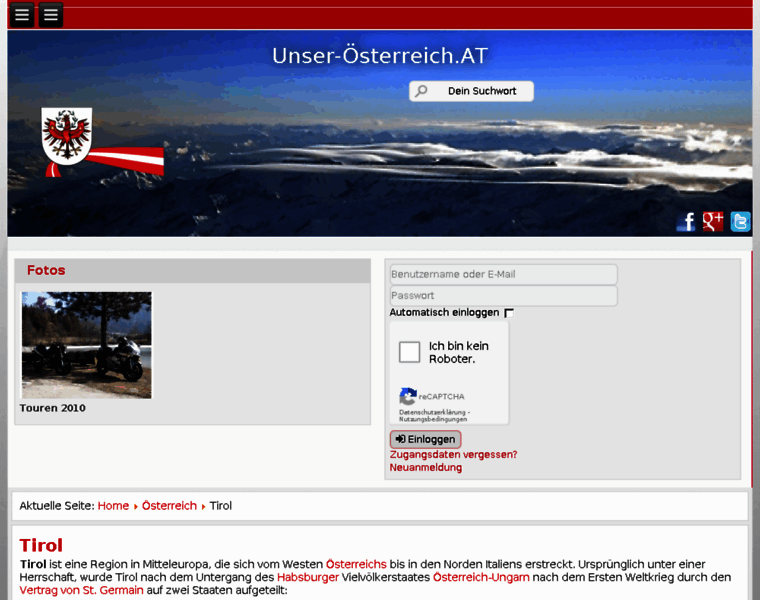760x600 pixels.
Task: Open the Österreichs link in article
Action: point(356,565)
